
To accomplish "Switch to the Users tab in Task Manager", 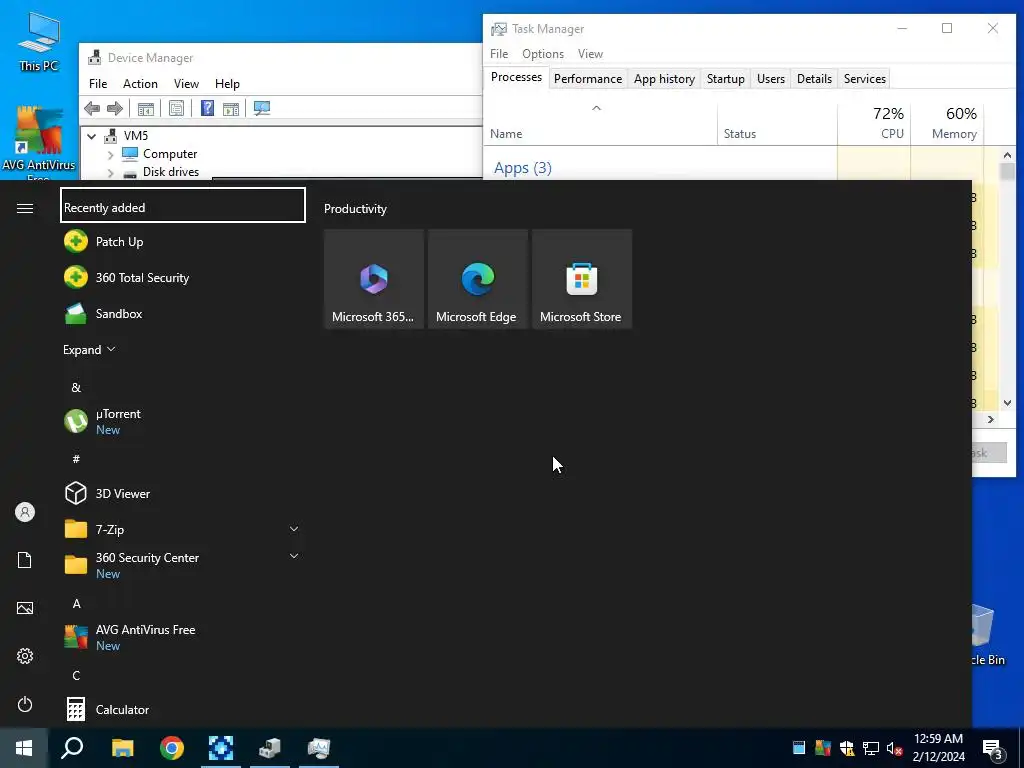I will pos(771,79).
